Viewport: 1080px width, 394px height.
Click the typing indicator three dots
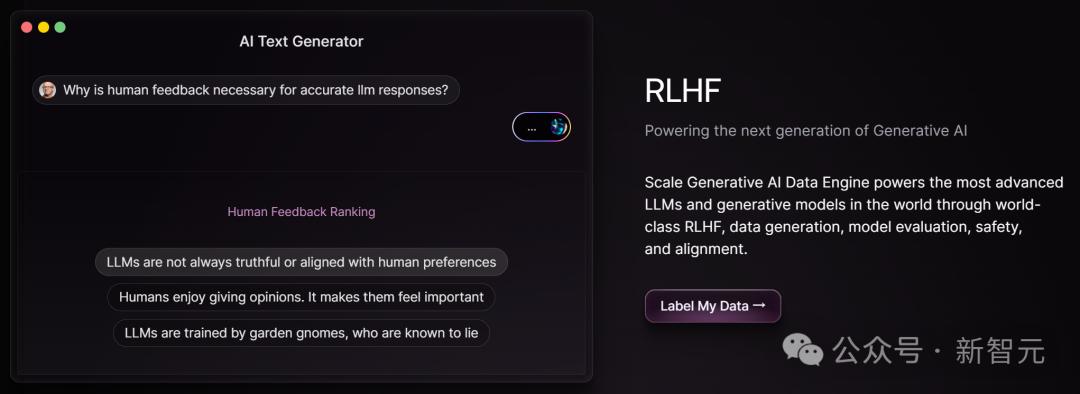coord(531,128)
